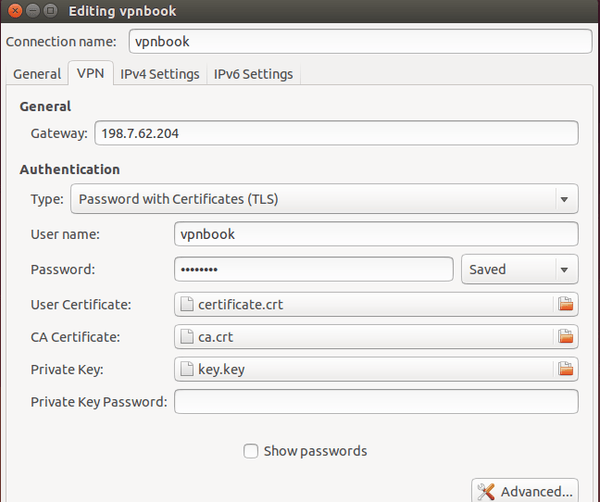Click document icon next to certificate.crt
Viewport: 600px width, 502px height.
187,304
